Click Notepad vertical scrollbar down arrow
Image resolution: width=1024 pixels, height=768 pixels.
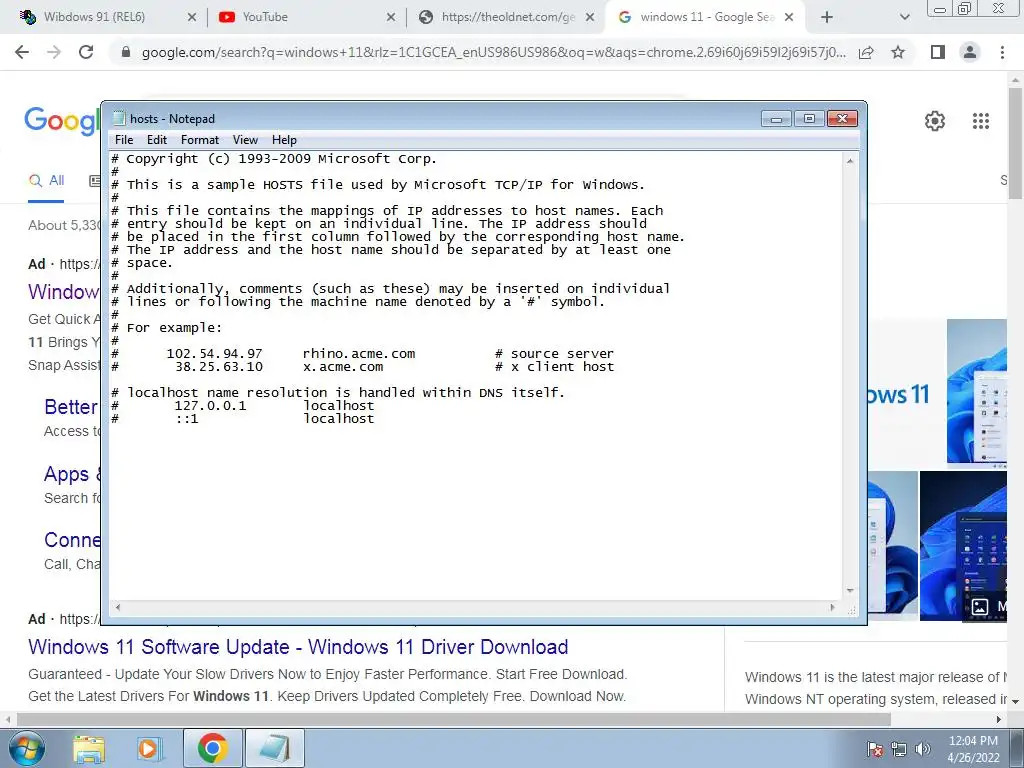(x=850, y=590)
